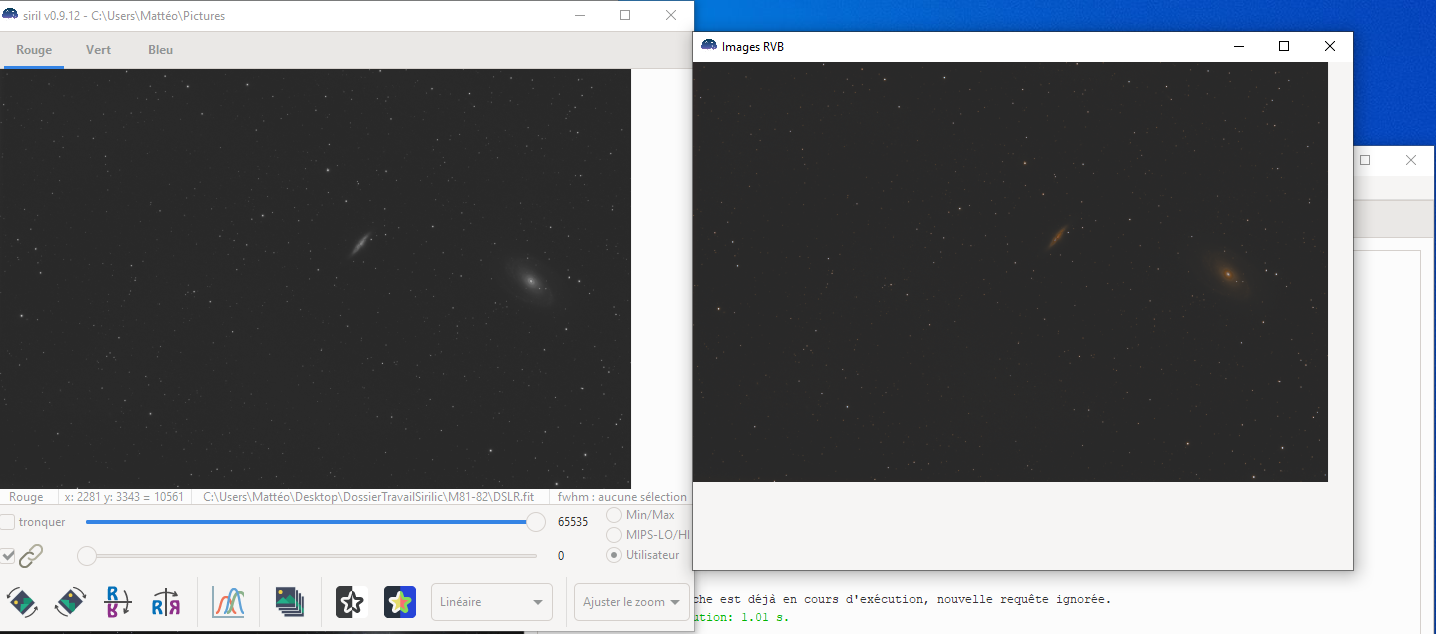Maximize the background window behind Images RVB

pos(1365,160)
